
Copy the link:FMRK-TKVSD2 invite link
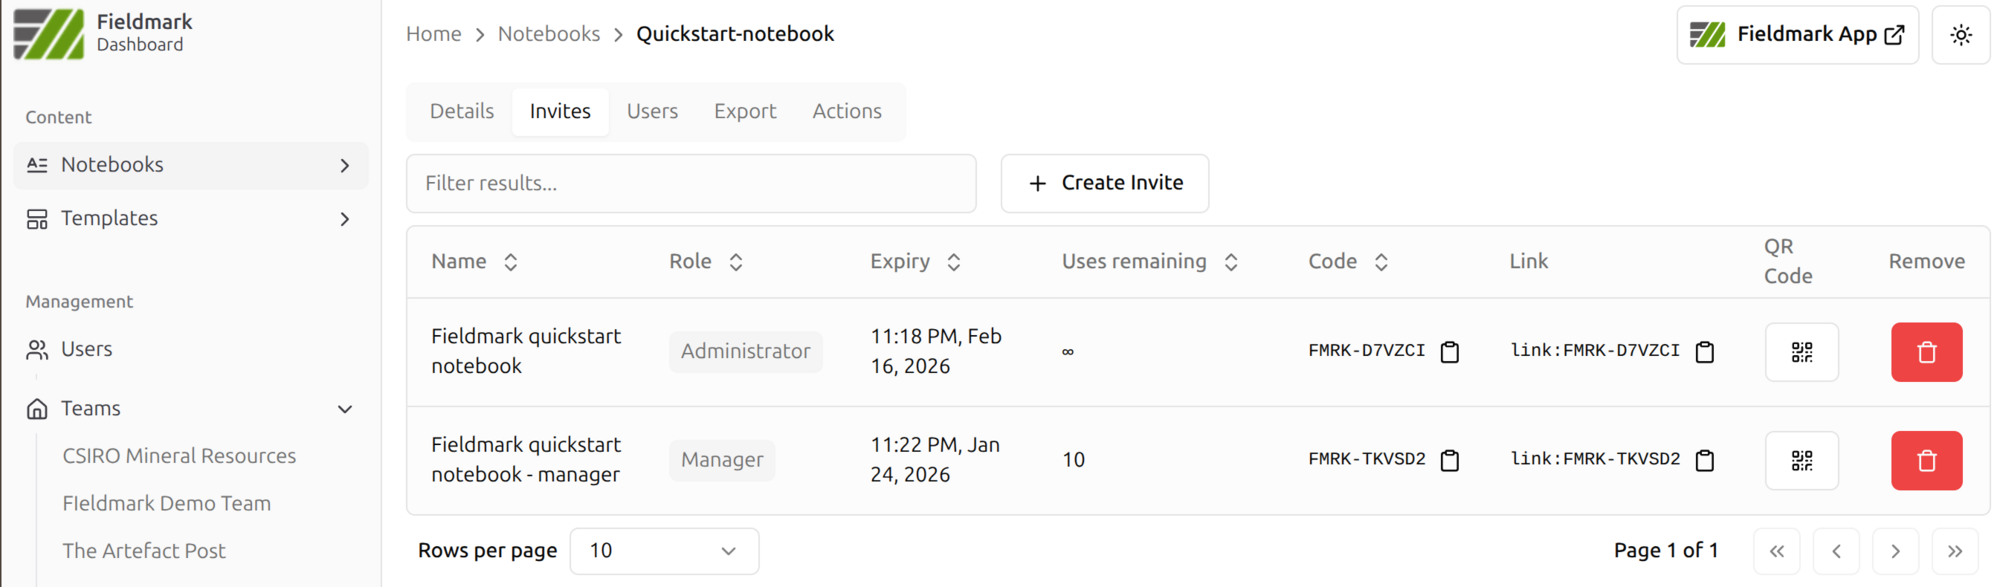pos(1705,460)
